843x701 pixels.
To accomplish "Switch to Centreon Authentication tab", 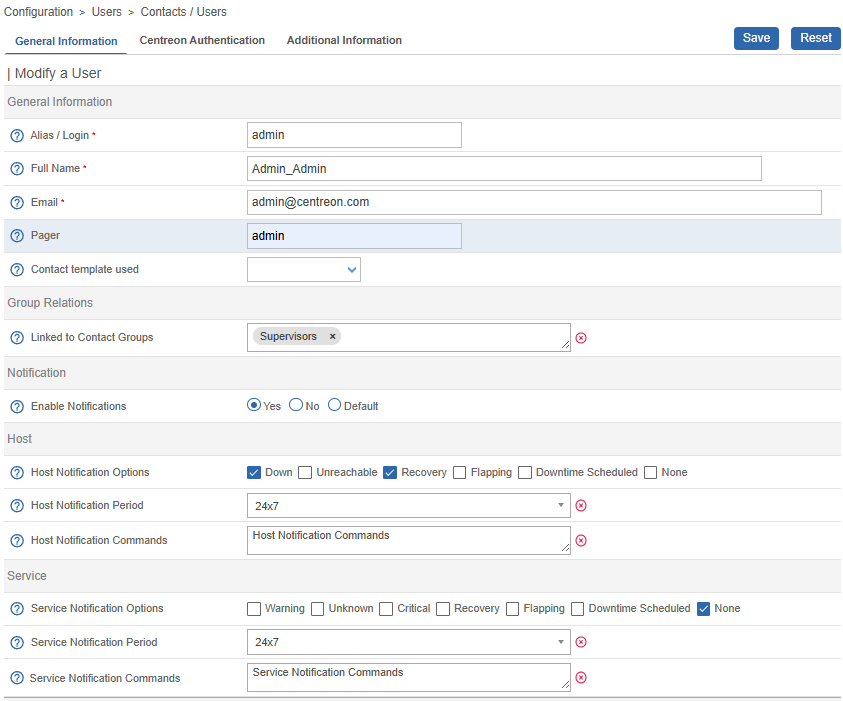I will [x=202, y=41].
